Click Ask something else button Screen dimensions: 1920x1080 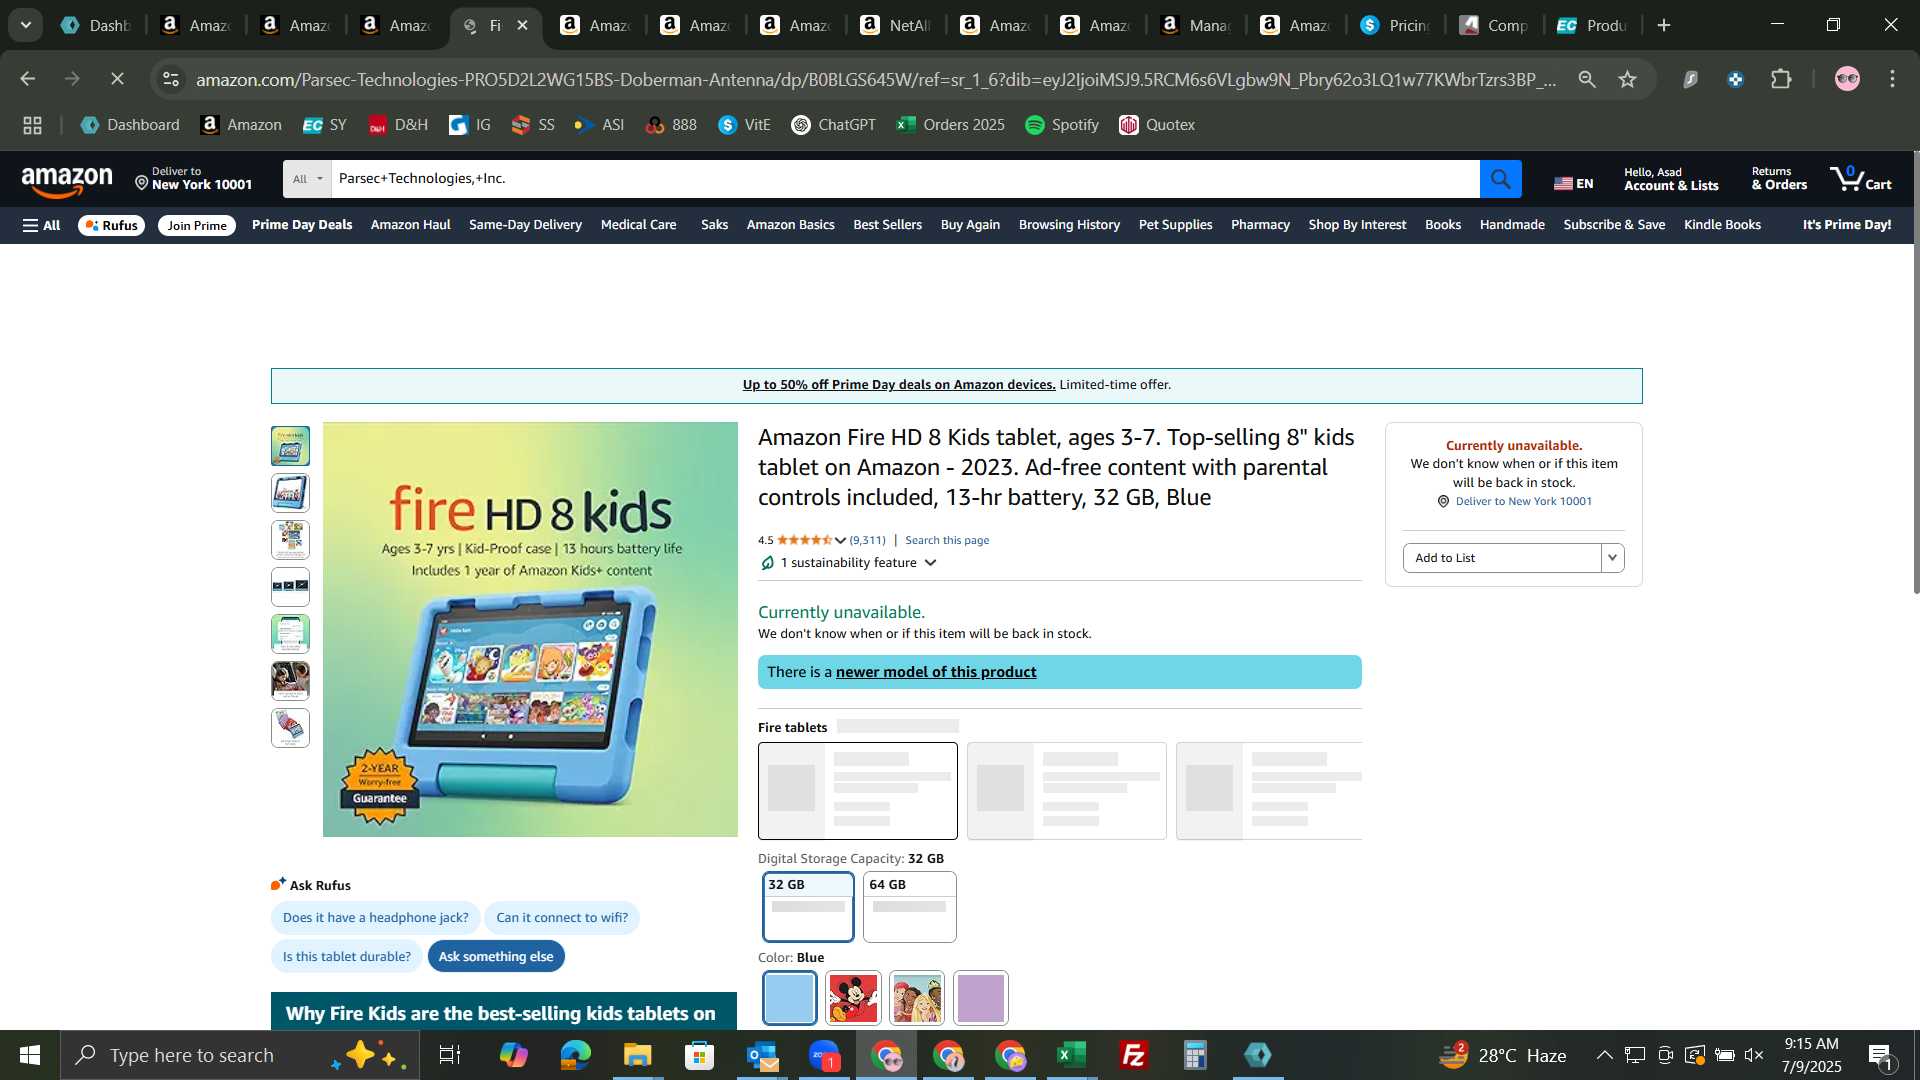(x=496, y=957)
